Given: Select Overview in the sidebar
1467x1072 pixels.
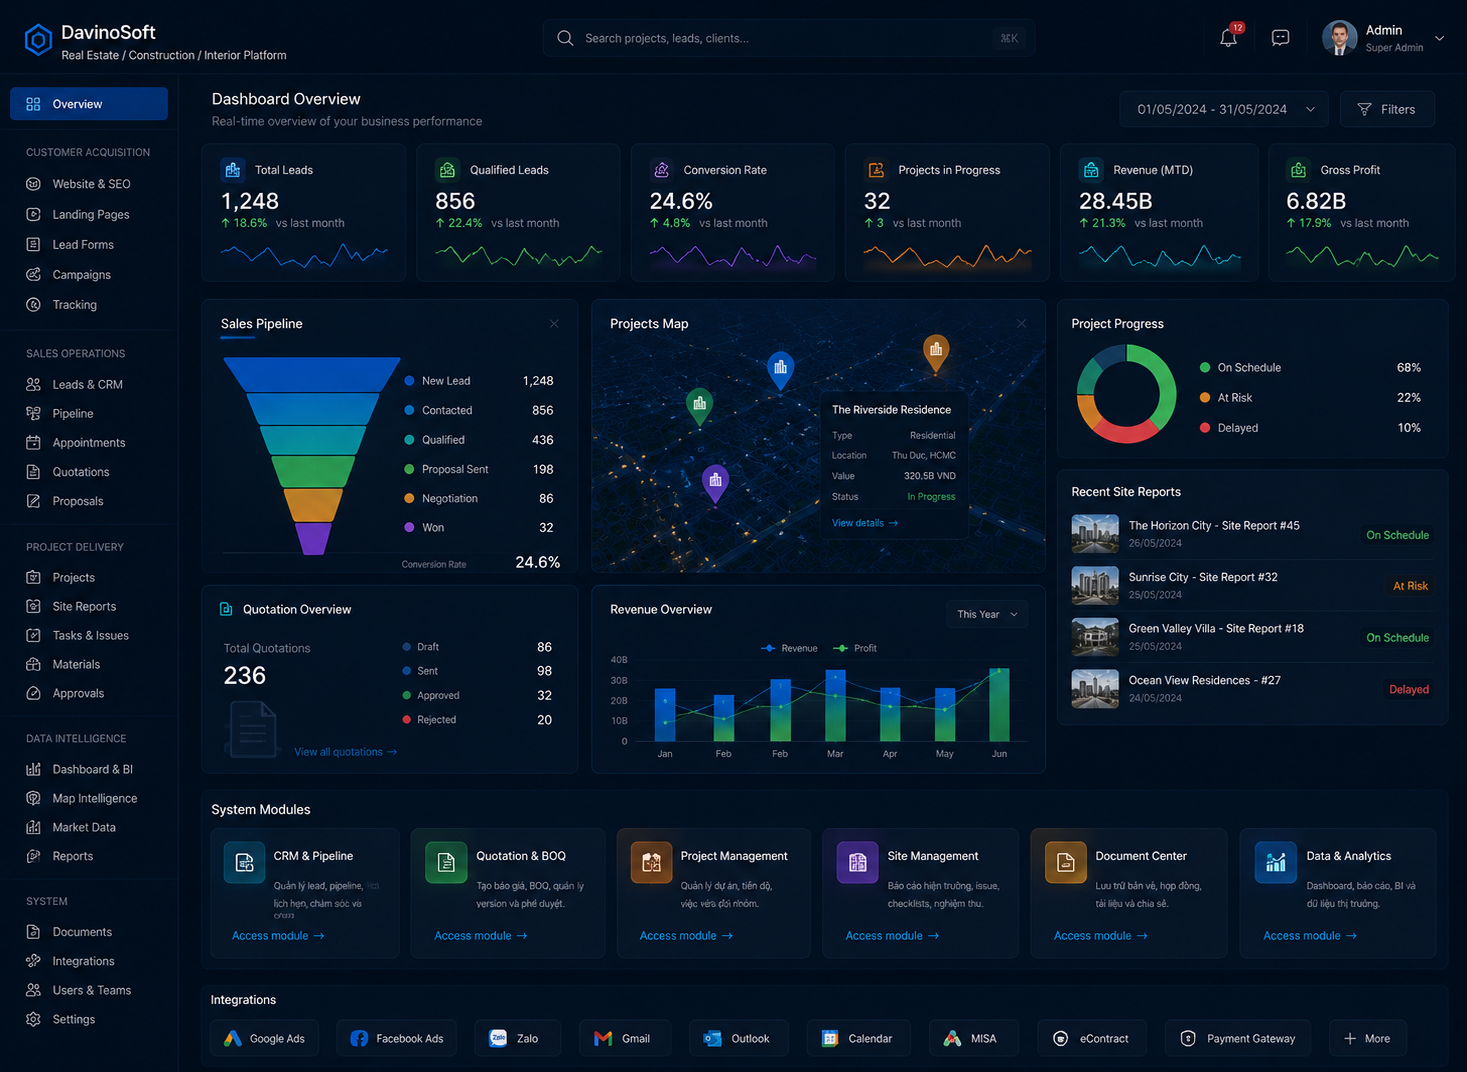Looking at the screenshot, I should click(89, 104).
